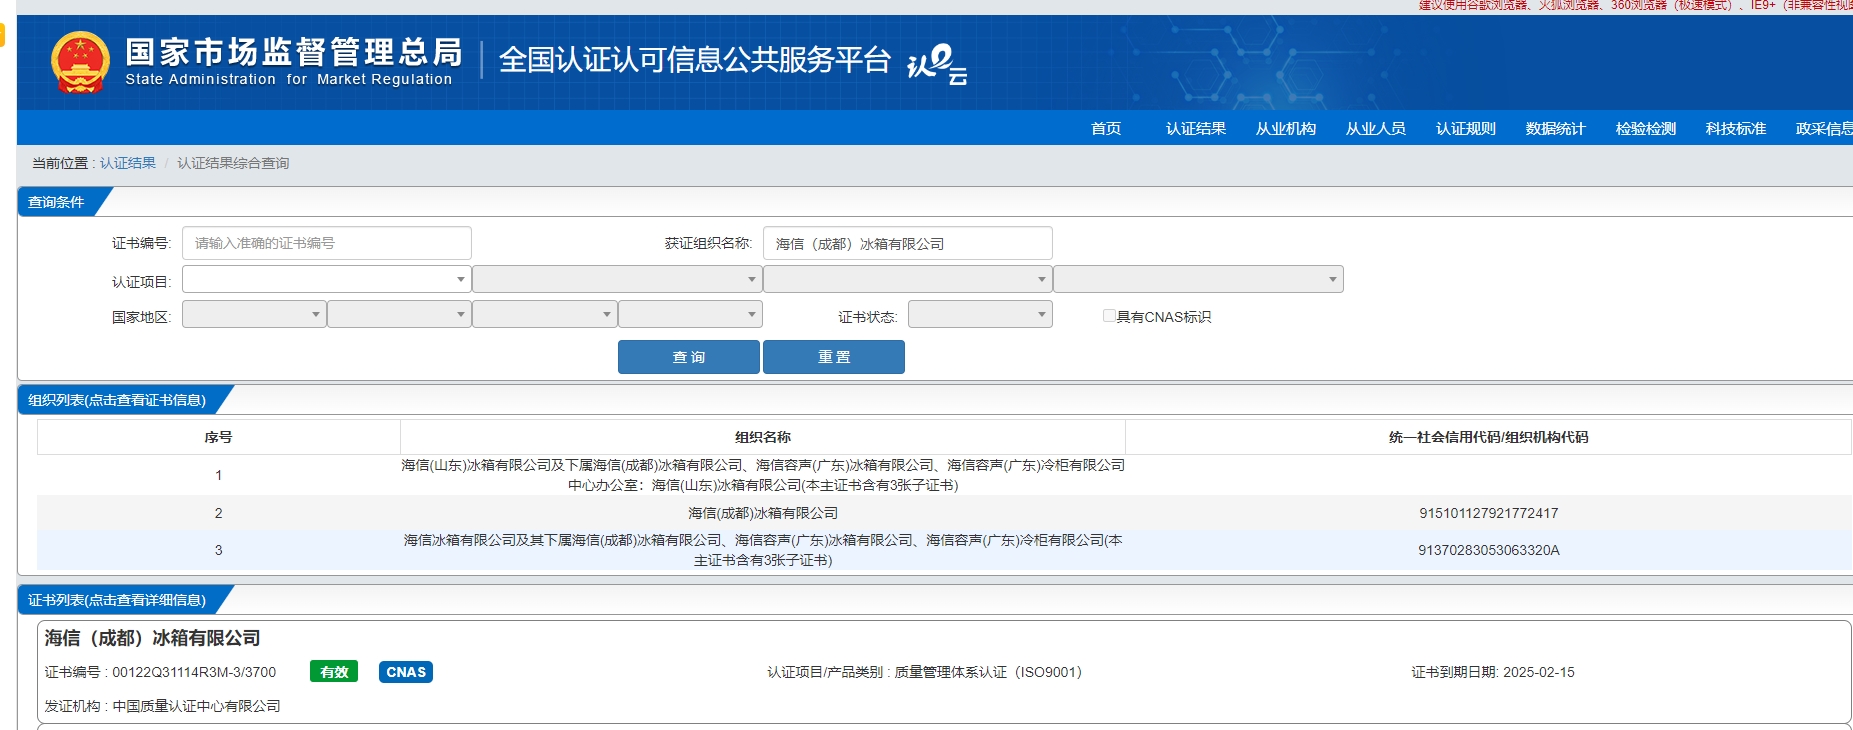Open 数据统计 in the nav bar
This screenshot has height=730, width=1853.
pyautogui.click(x=1556, y=128)
